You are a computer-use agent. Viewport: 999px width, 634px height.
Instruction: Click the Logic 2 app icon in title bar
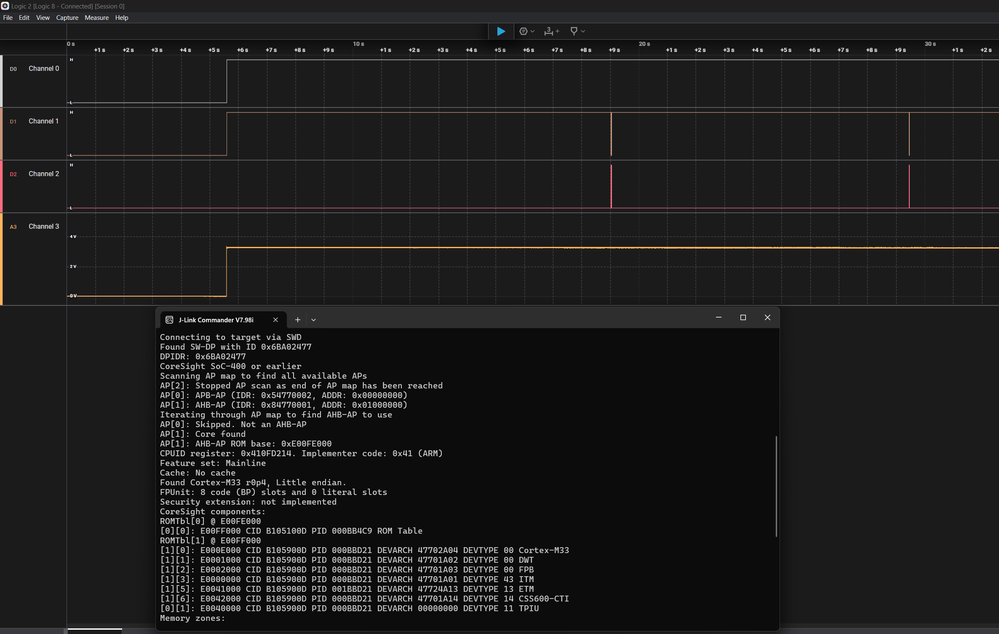[x=5, y=6]
